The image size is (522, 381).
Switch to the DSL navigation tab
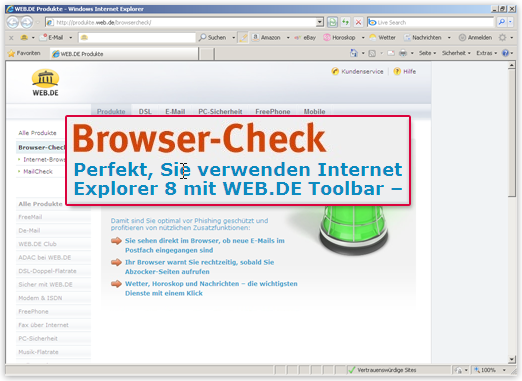coord(145,111)
